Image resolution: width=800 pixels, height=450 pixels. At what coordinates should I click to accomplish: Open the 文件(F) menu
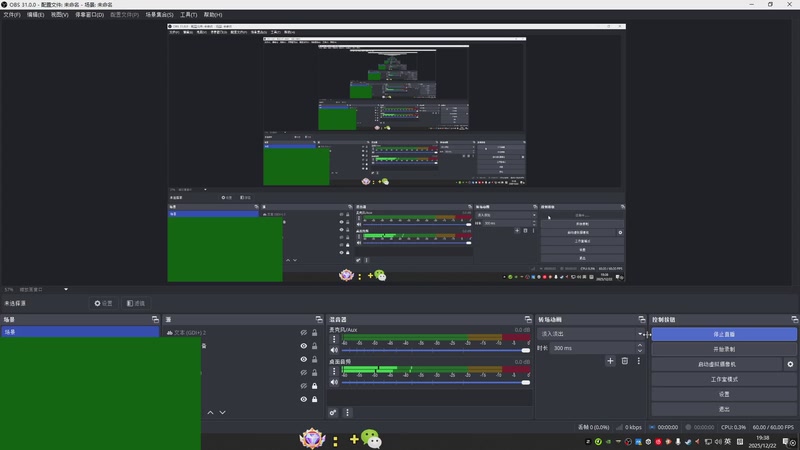click(x=12, y=15)
